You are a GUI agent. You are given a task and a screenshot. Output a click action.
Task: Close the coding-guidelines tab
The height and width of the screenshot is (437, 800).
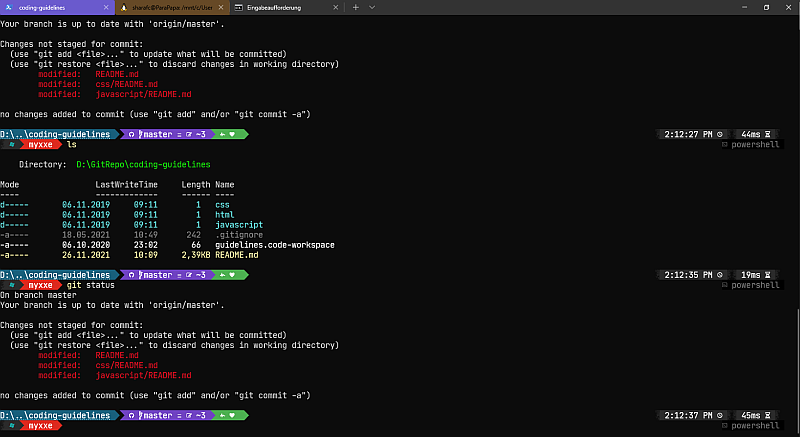coord(106,8)
